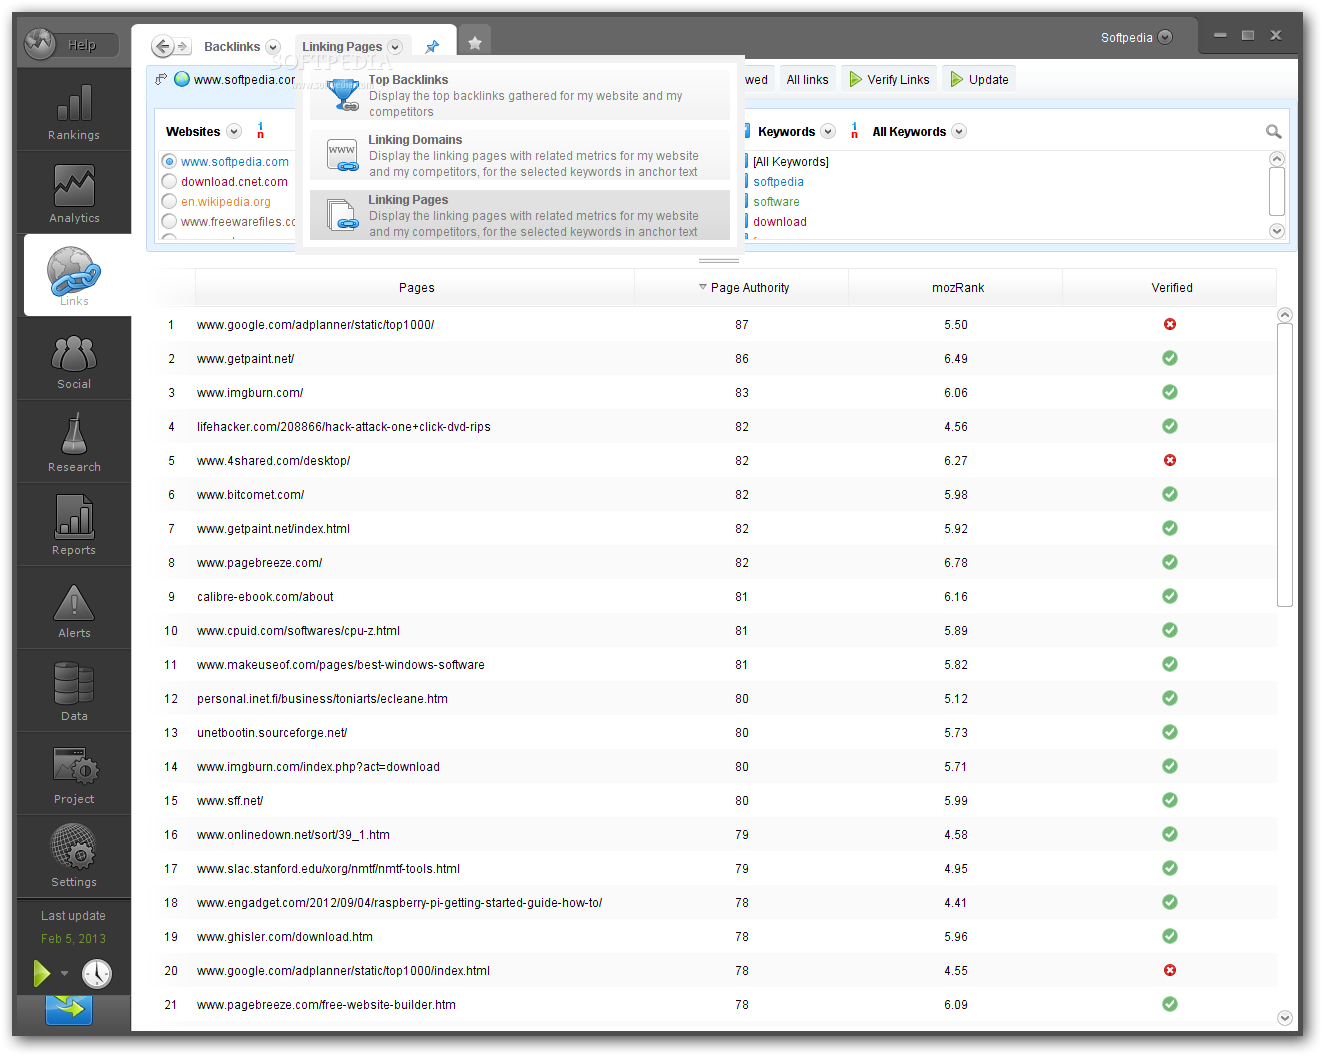This screenshot has width=1323, height=1056.
Task: Select the softpedia keyword
Action: click(778, 181)
